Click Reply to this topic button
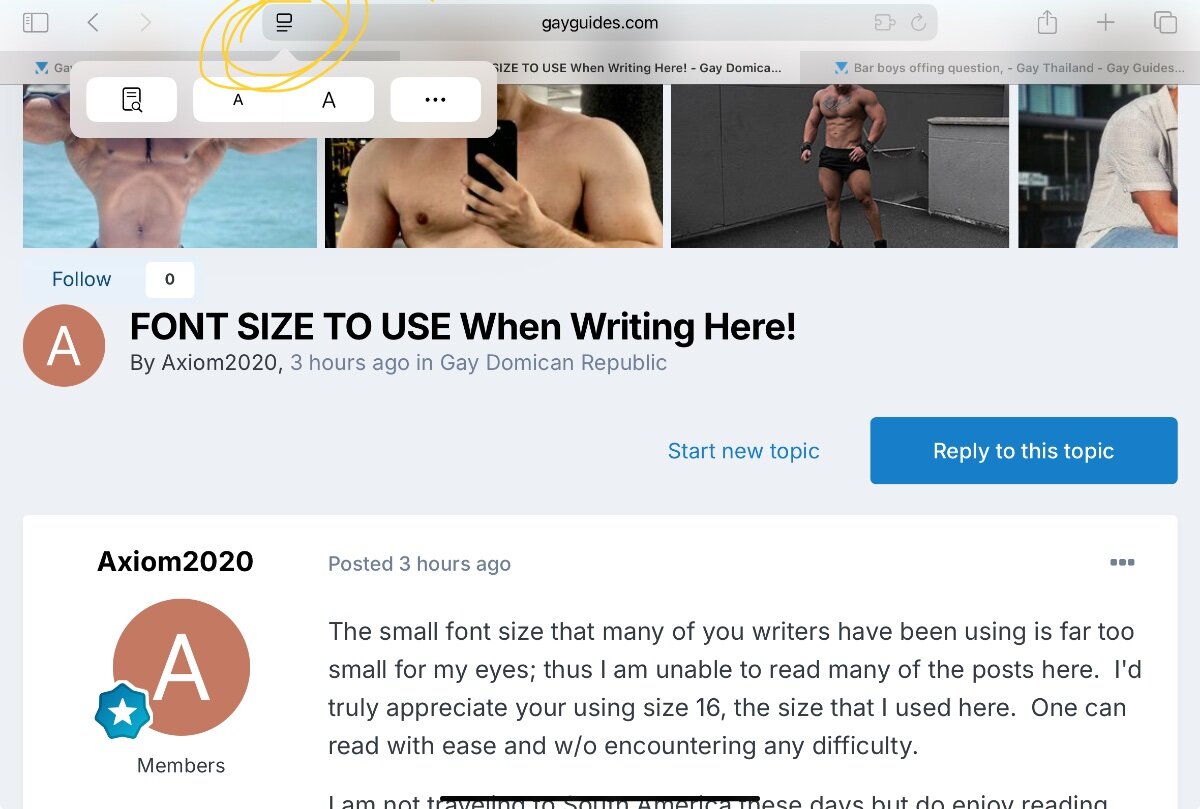 1024,451
